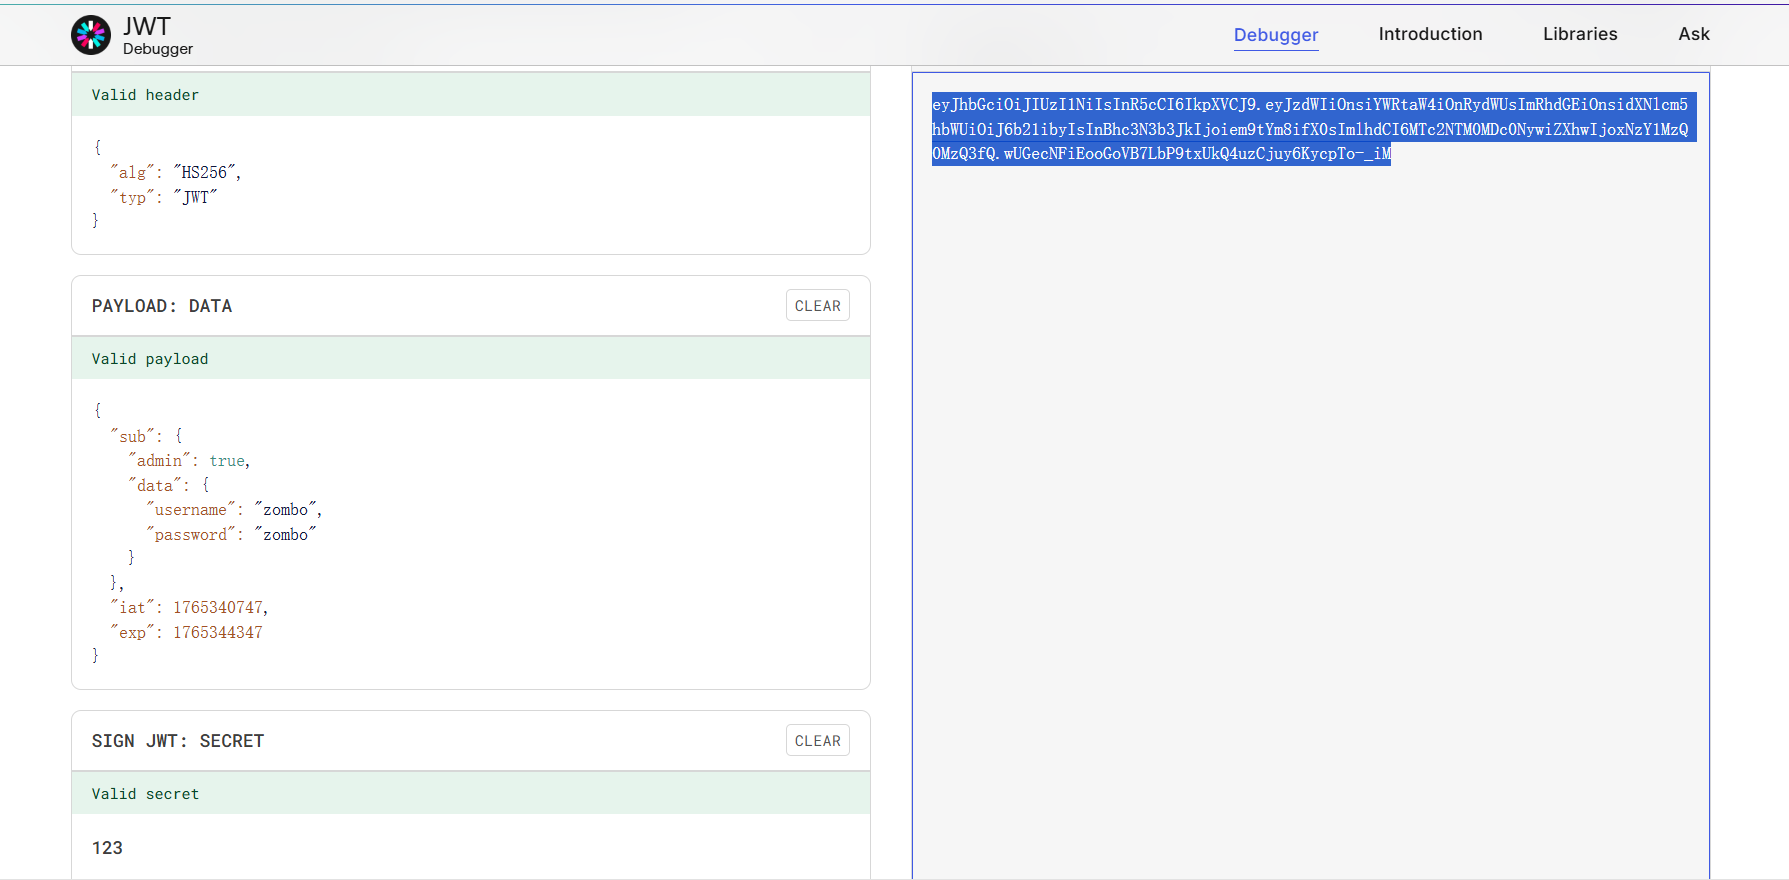Image resolution: width=1789 pixels, height=880 pixels.
Task: Click the exp value 1765344347
Action: tap(218, 632)
